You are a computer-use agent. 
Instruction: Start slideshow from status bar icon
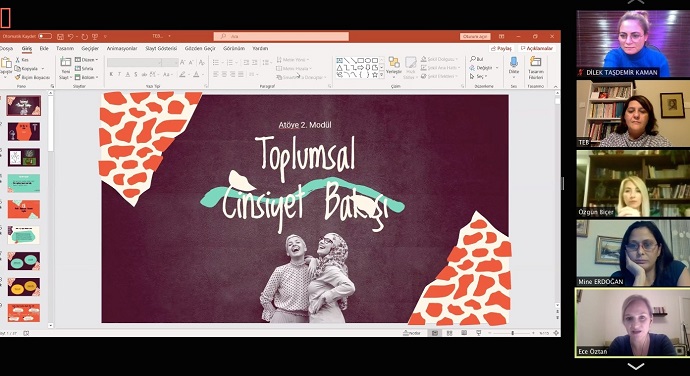pyautogui.click(x=478, y=333)
